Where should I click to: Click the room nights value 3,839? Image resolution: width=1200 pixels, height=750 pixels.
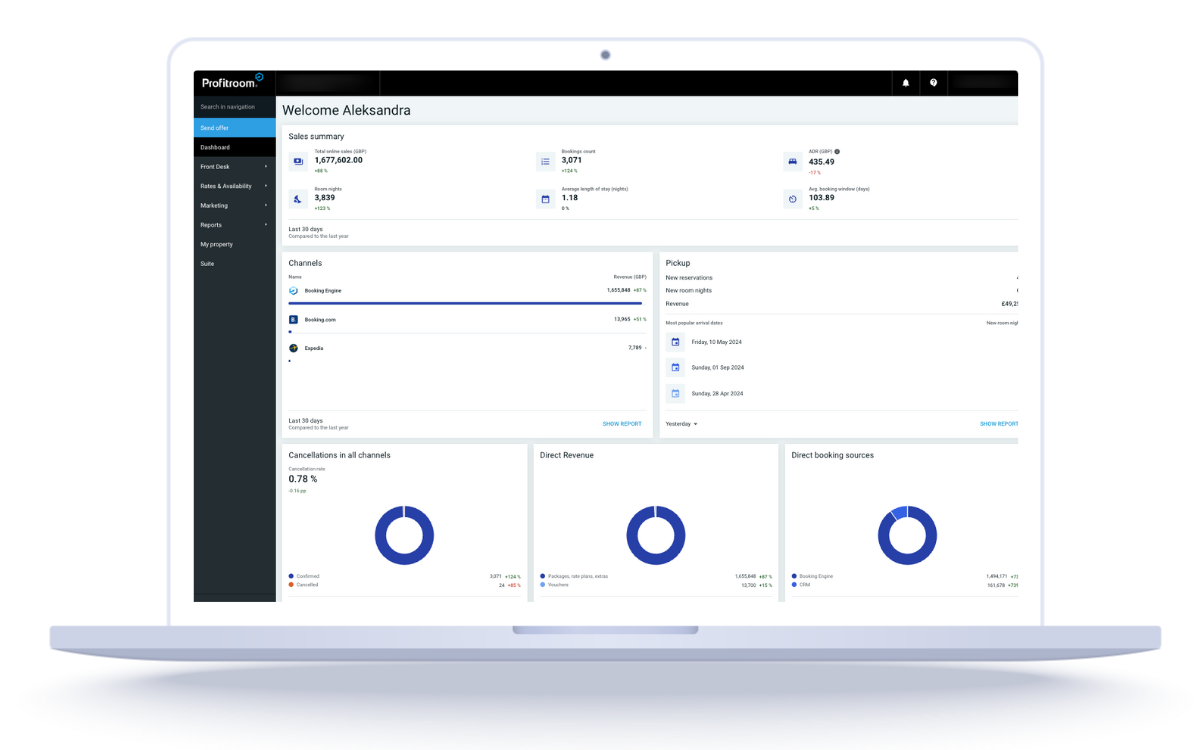click(x=325, y=197)
